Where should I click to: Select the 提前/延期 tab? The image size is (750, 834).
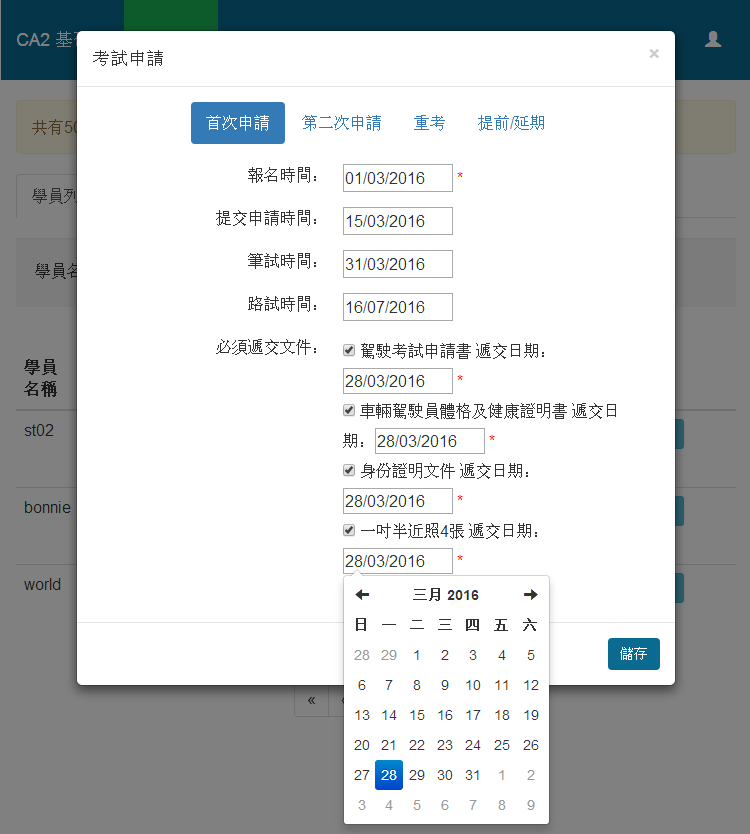point(511,123)
